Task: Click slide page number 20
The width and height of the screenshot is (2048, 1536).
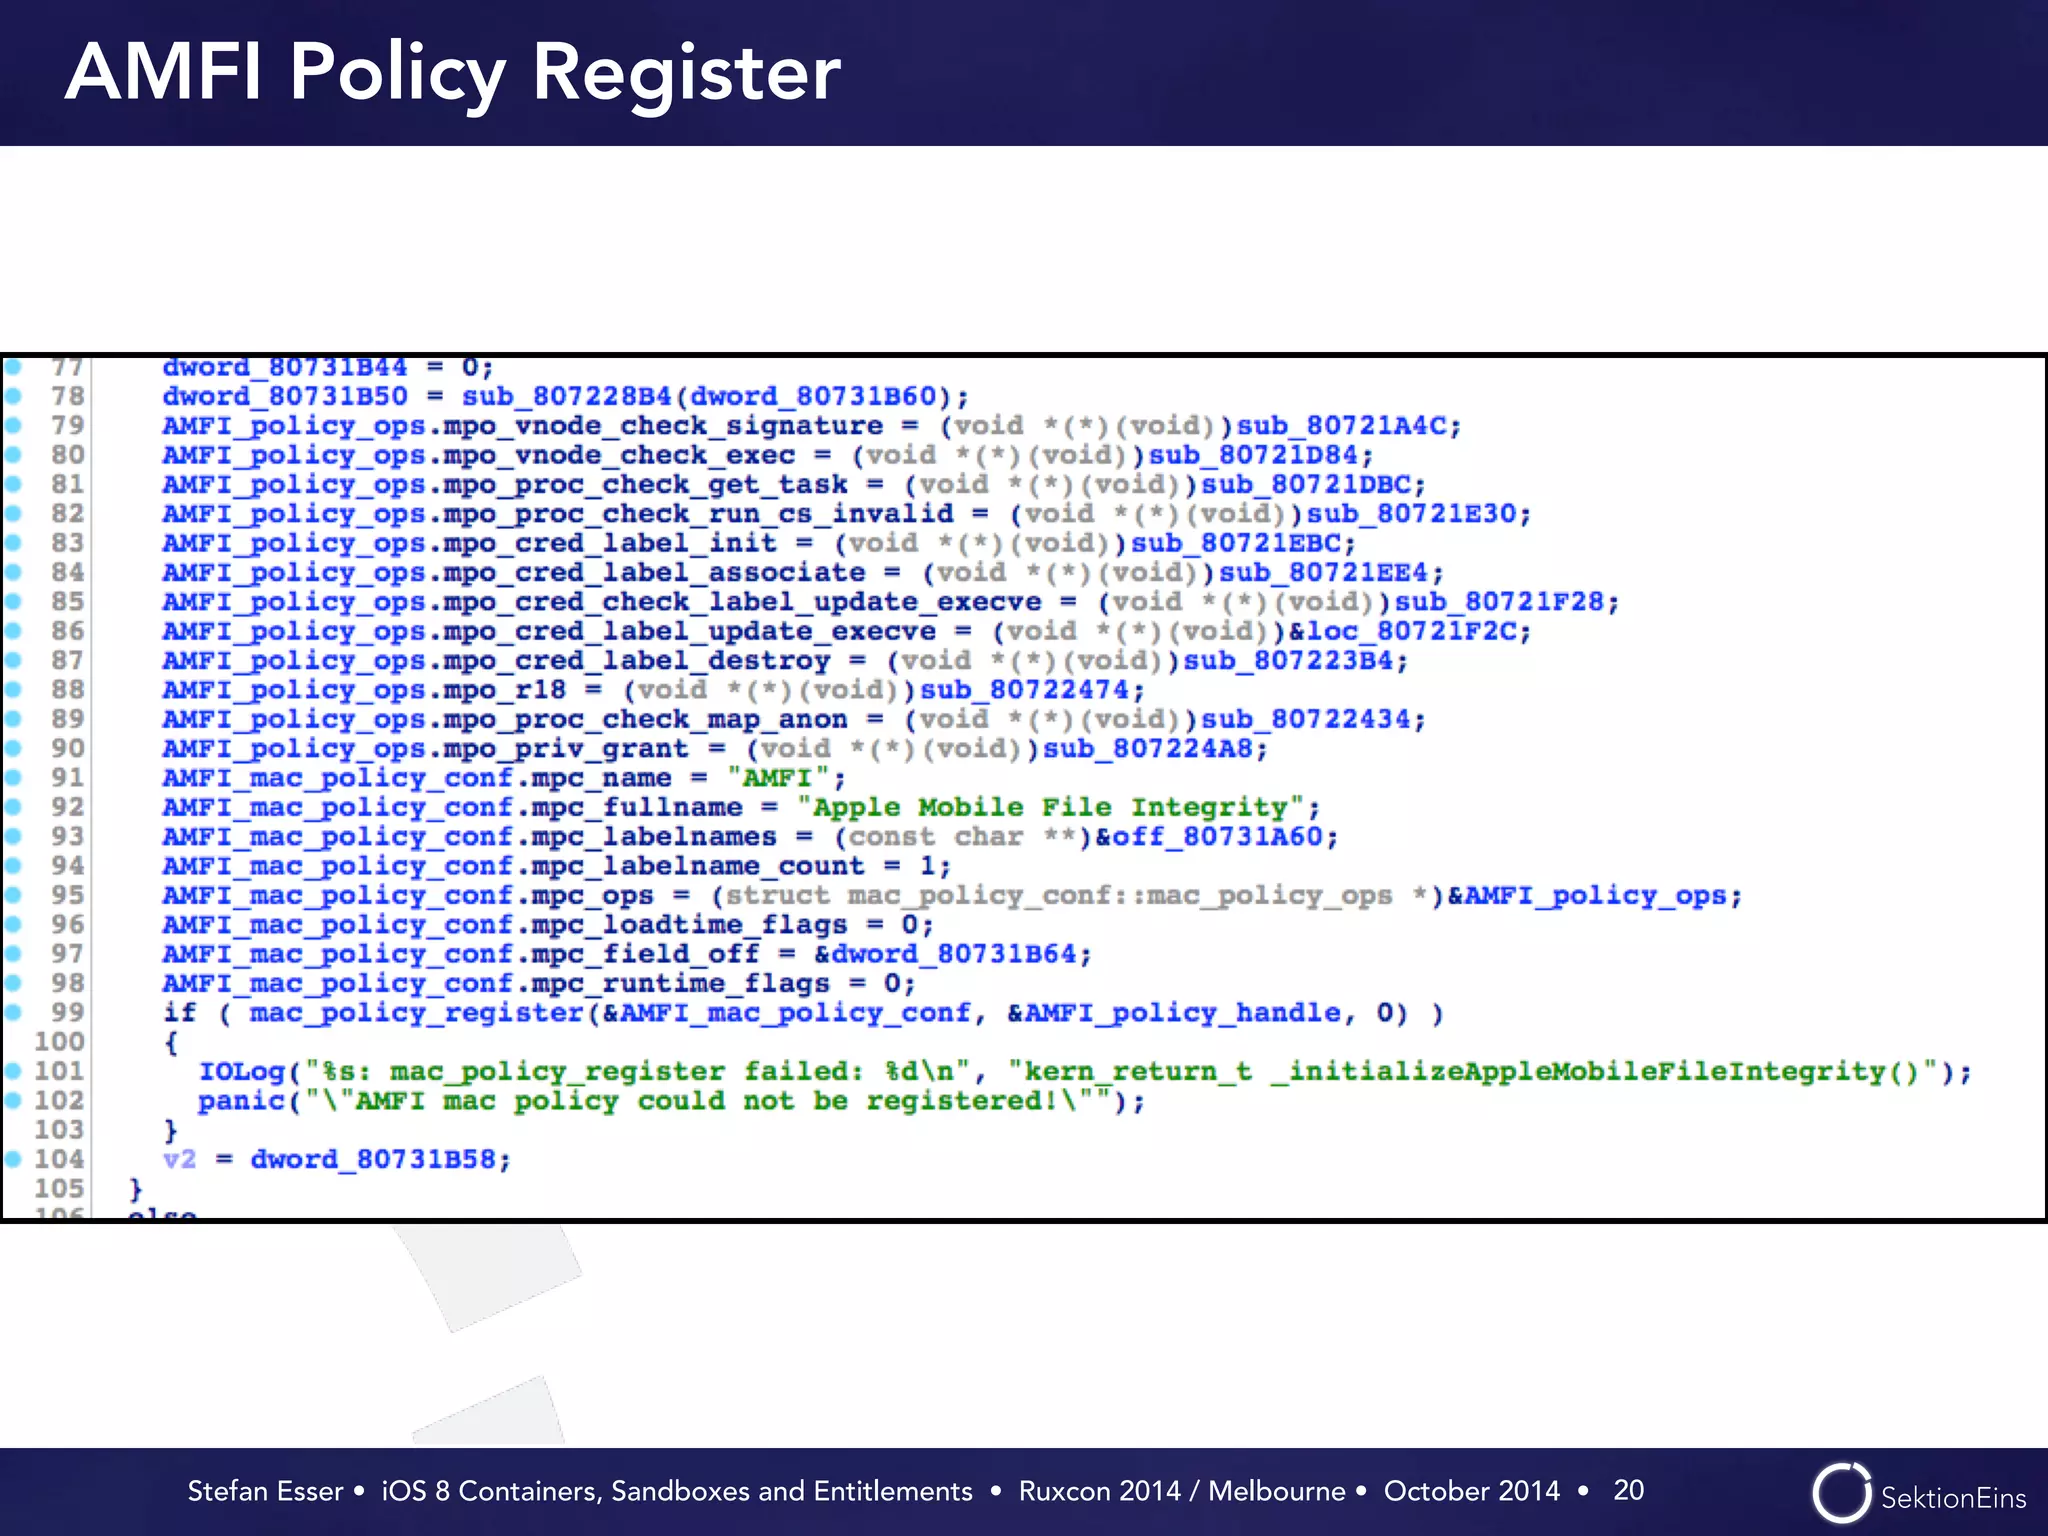Action: click(x=1629, y=1490)
